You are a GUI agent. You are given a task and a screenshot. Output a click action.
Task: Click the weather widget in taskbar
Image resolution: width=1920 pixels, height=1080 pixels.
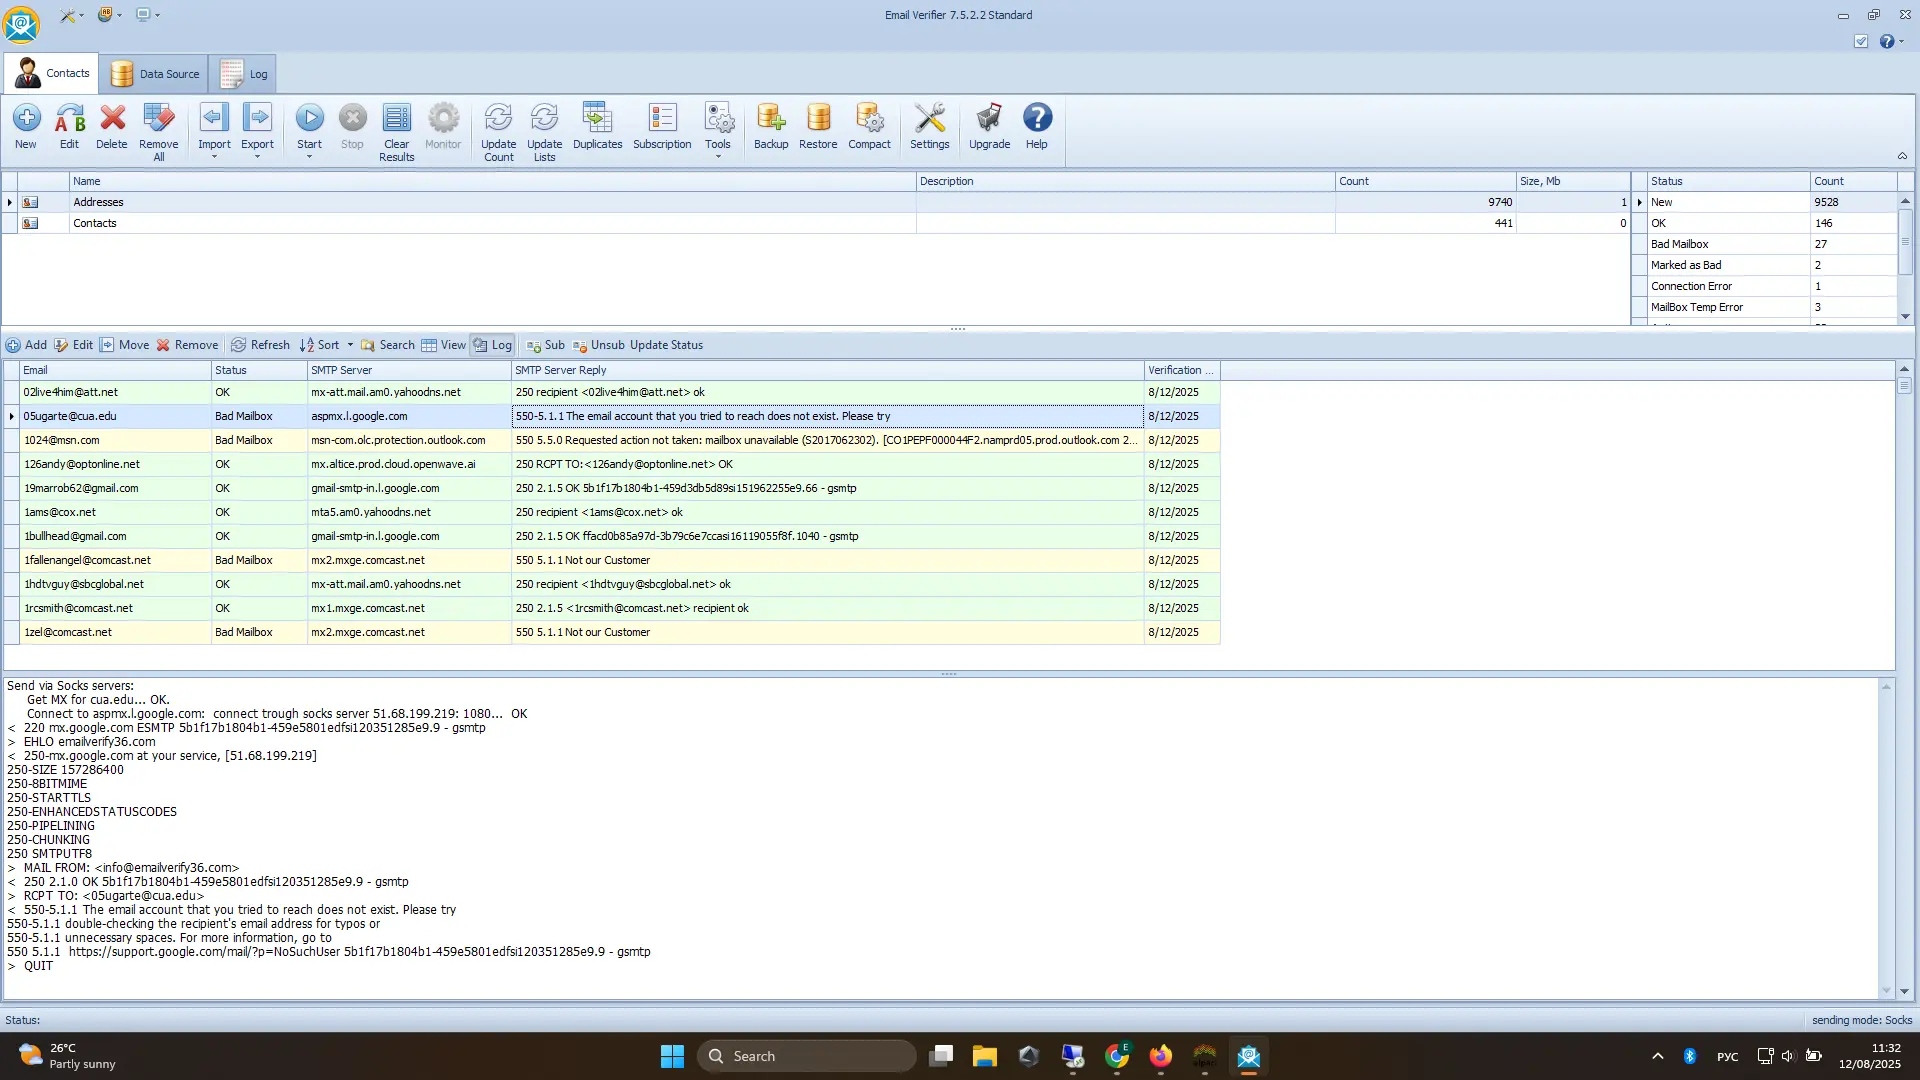(x=68, y=1056)
